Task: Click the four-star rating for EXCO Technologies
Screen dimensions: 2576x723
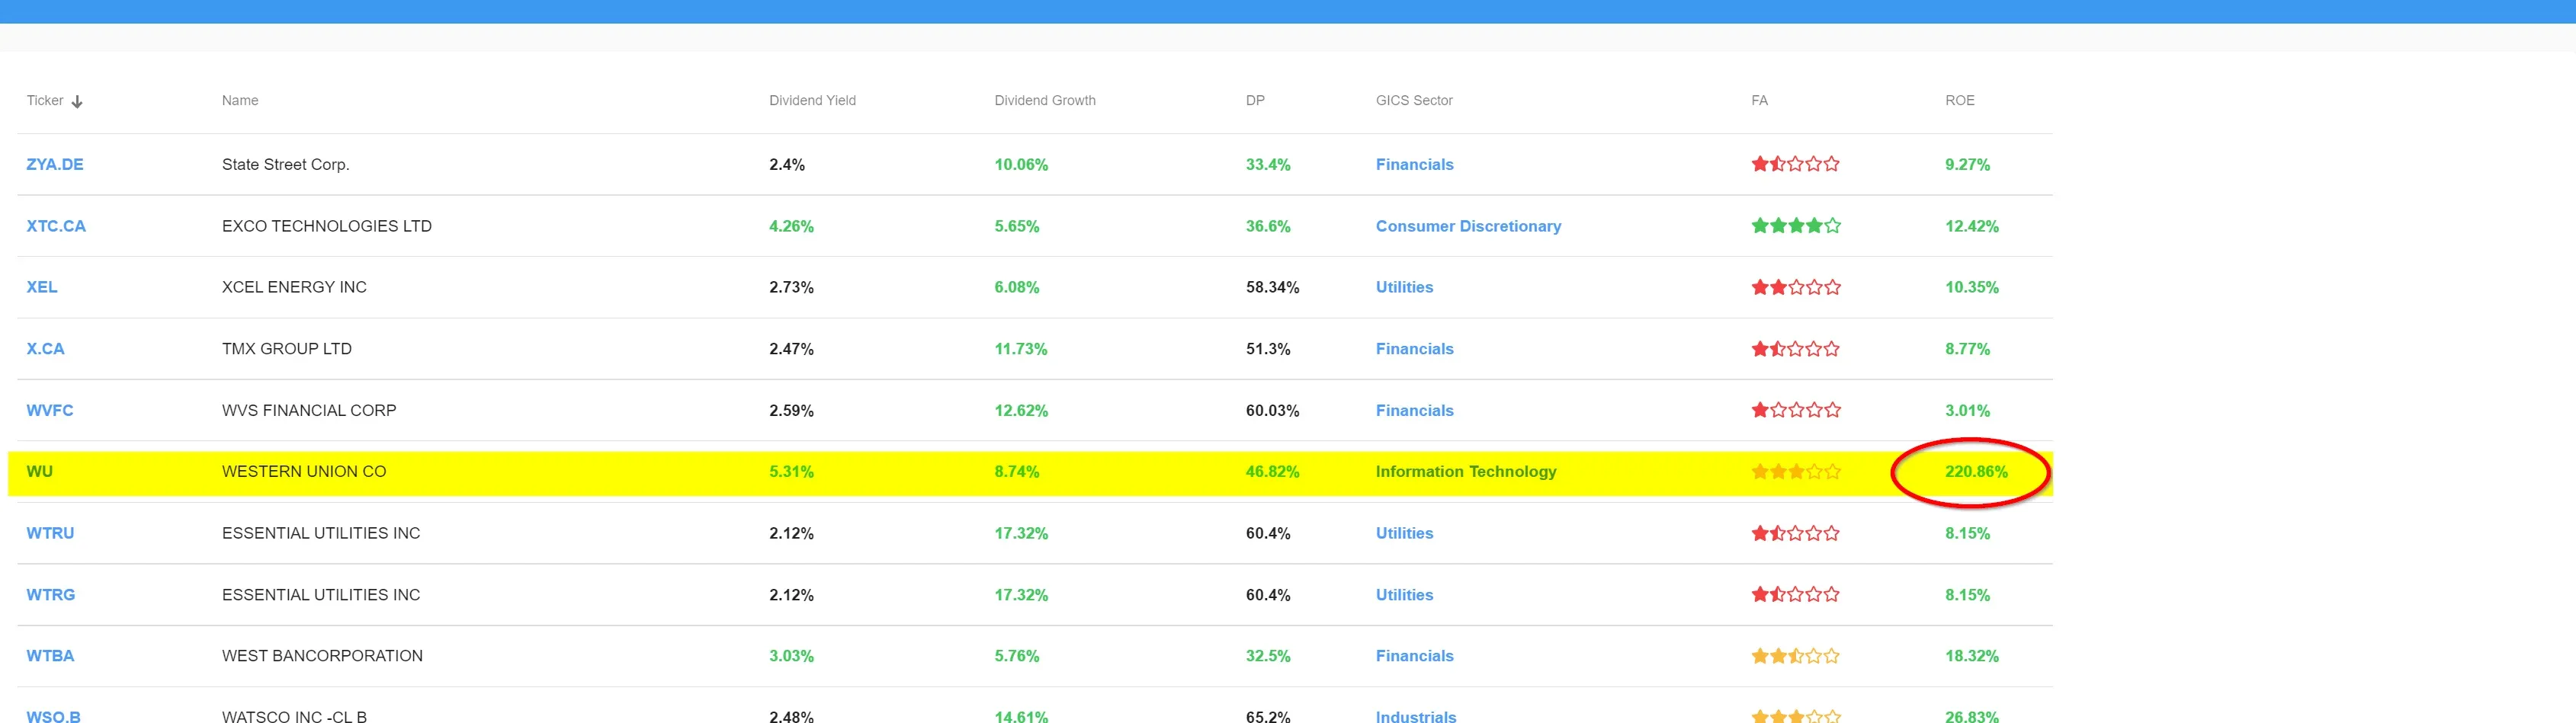Action: pyautogui.click(x=1795, y=226)
